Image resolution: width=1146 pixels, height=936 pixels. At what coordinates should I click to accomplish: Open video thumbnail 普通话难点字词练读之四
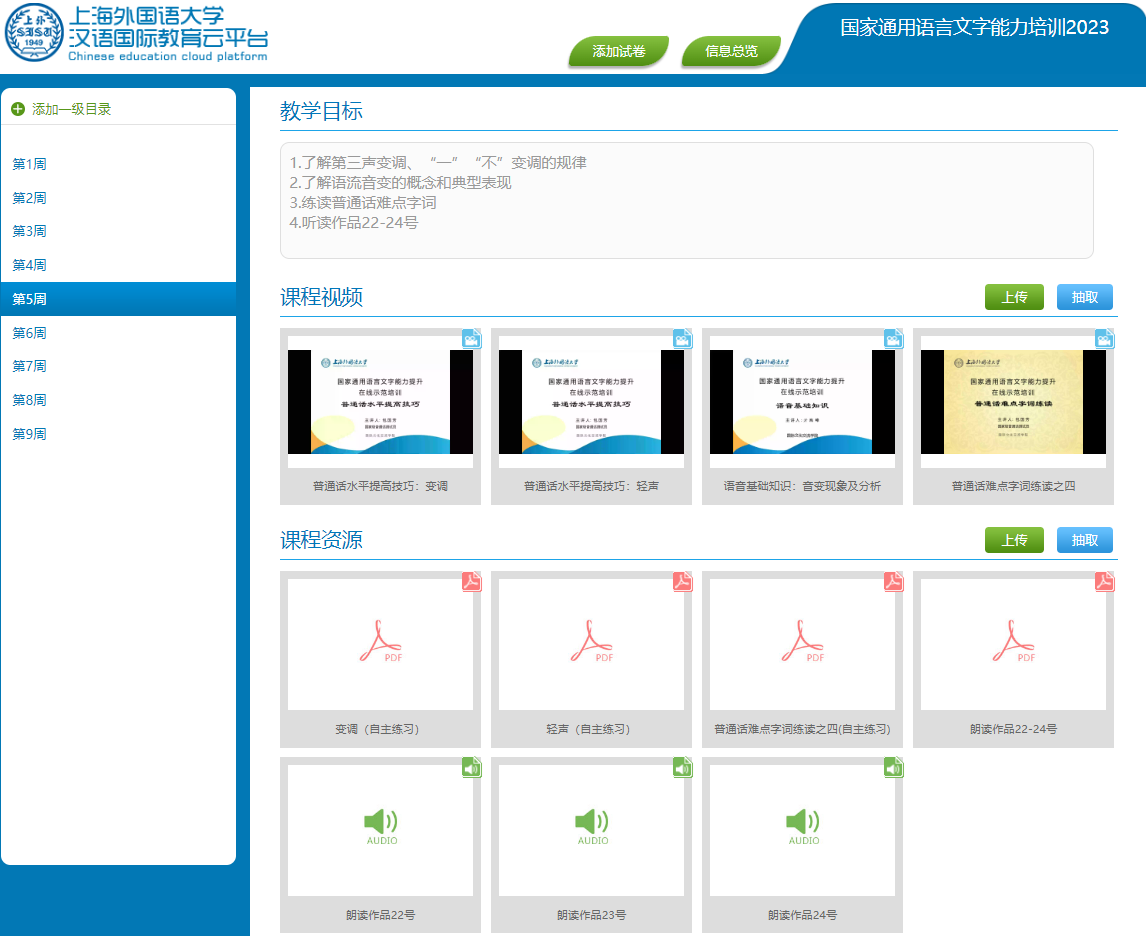coord(1013,402)
